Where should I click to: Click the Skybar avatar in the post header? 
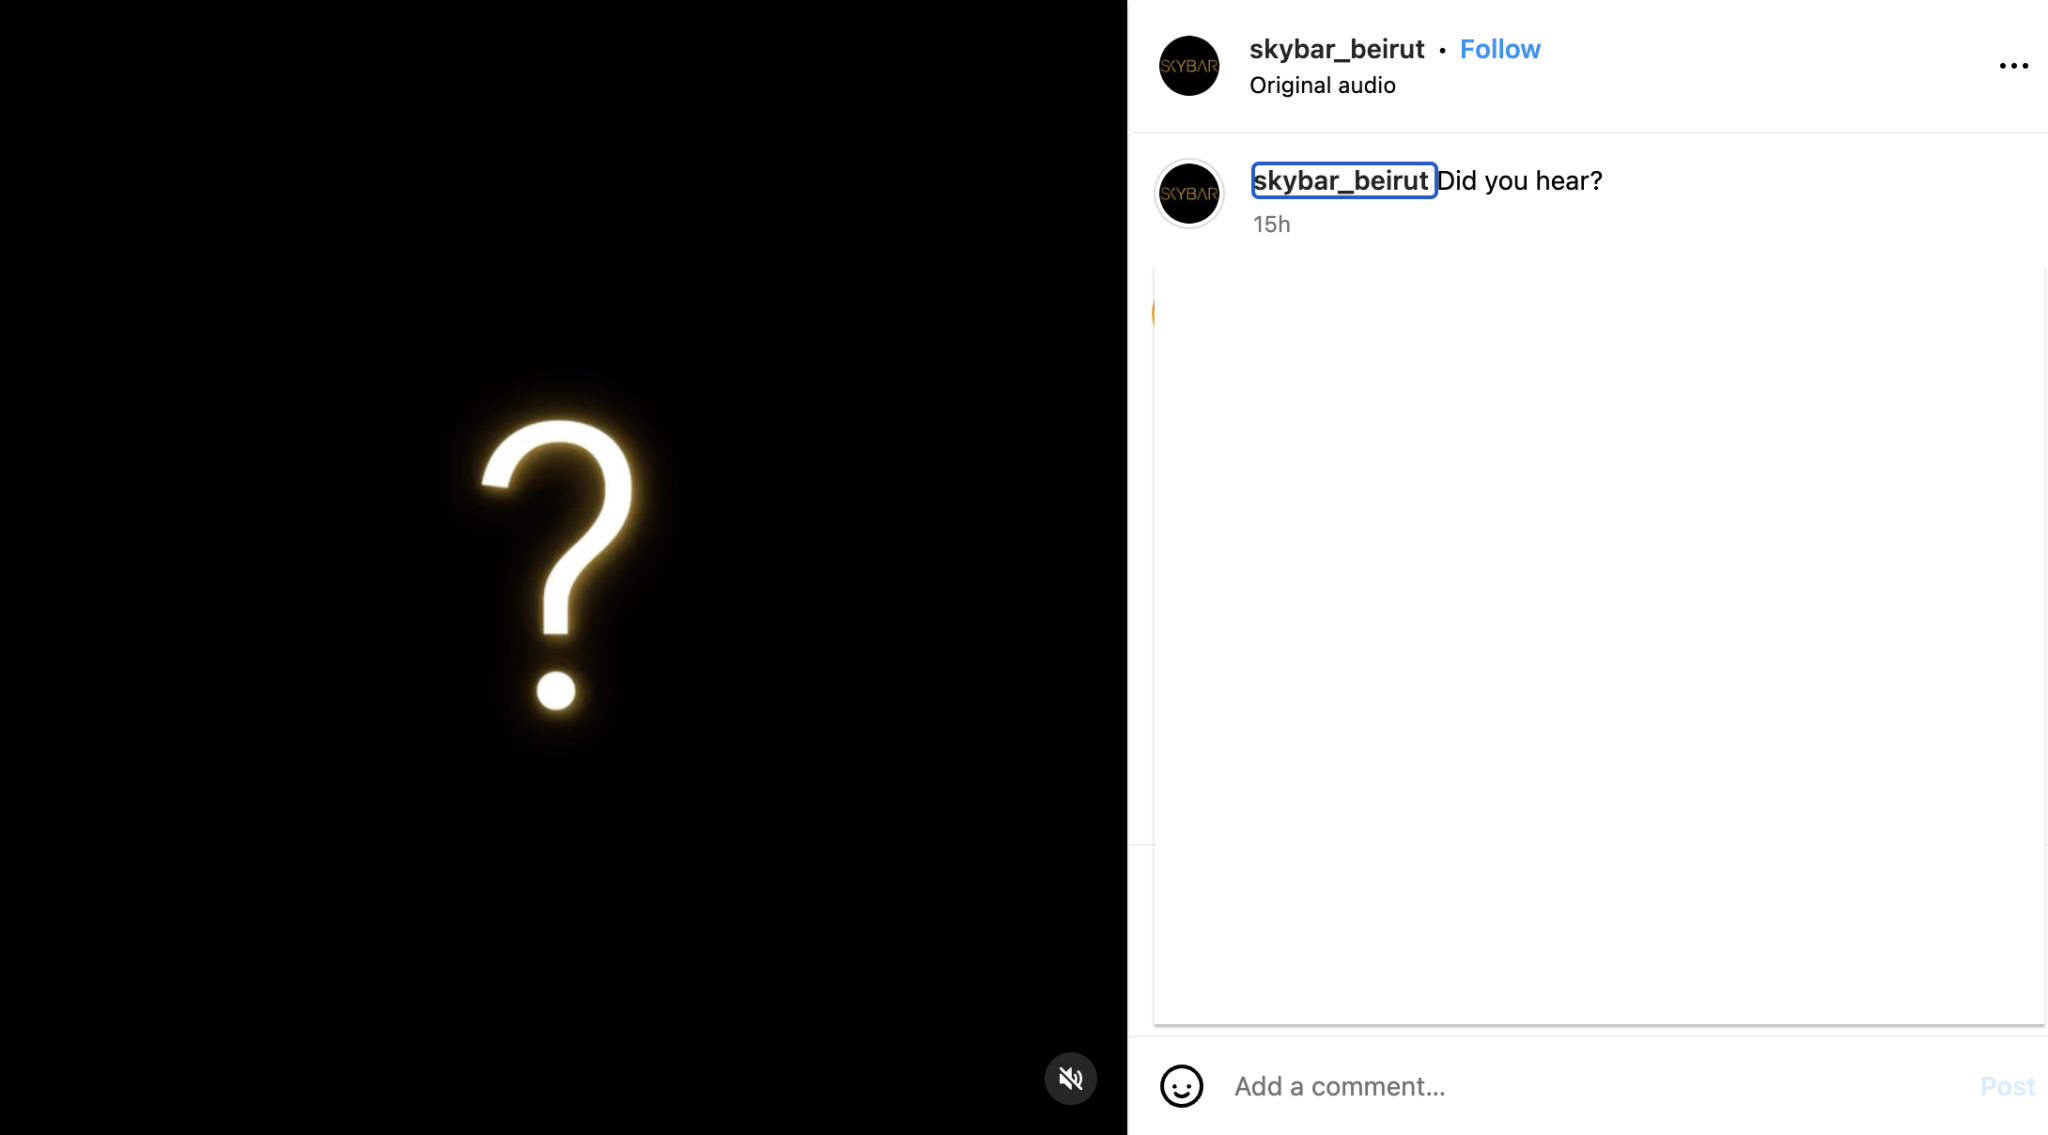click(1189, 66)
